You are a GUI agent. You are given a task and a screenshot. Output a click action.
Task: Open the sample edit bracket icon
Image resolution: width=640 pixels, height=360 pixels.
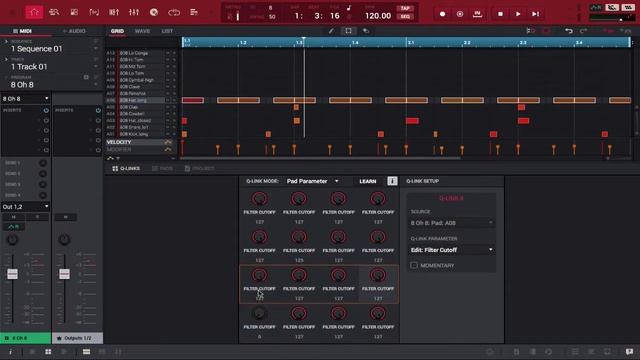(x=94, y=12)
